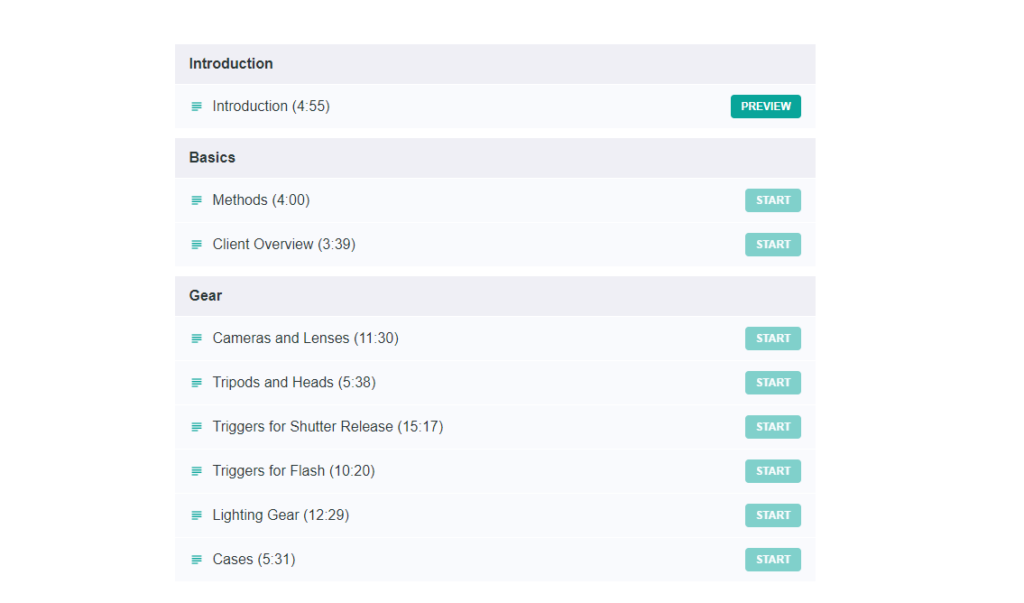Start the Client Overview lesson
Viewport: 1024px width, 603px height.
(772, 244)
